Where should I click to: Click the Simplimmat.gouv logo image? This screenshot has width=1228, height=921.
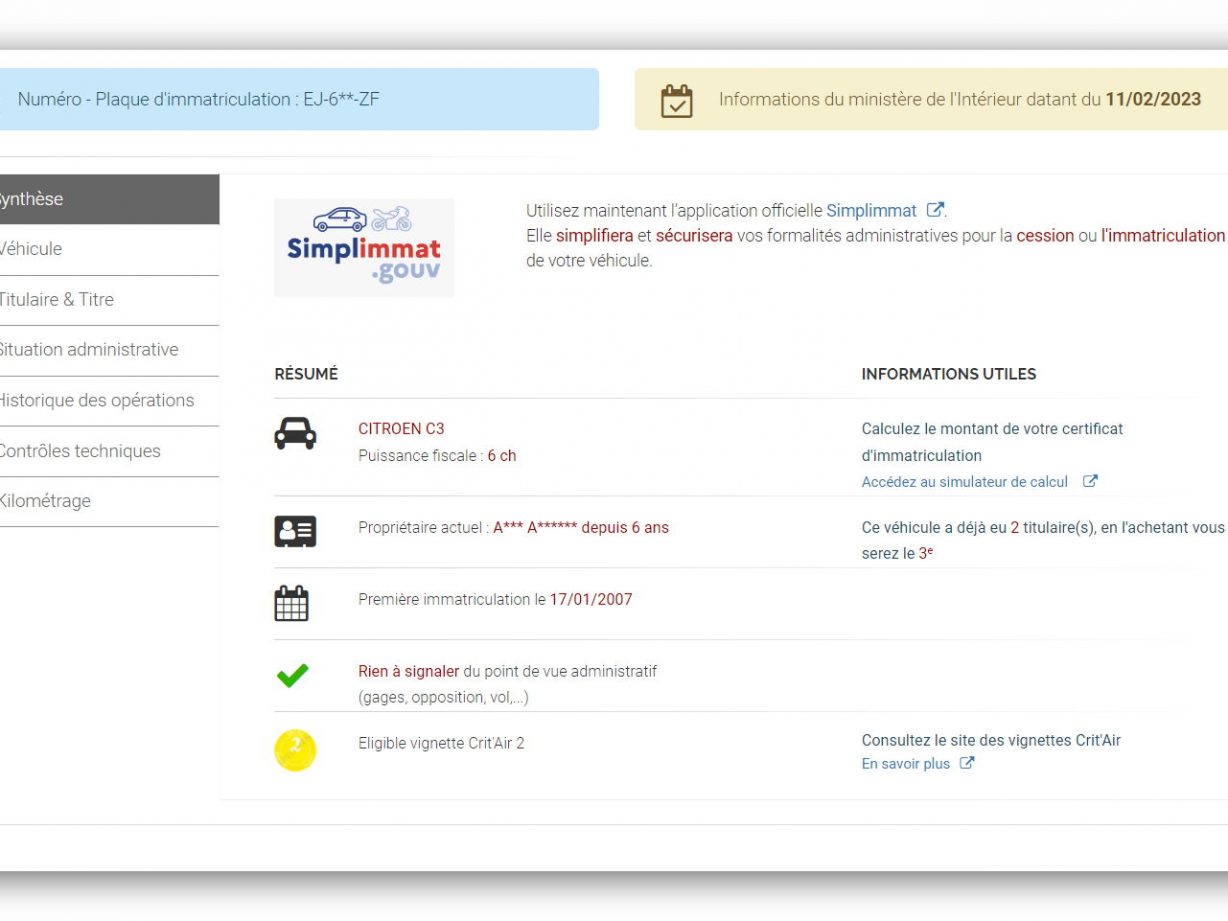tap(364, 247)
